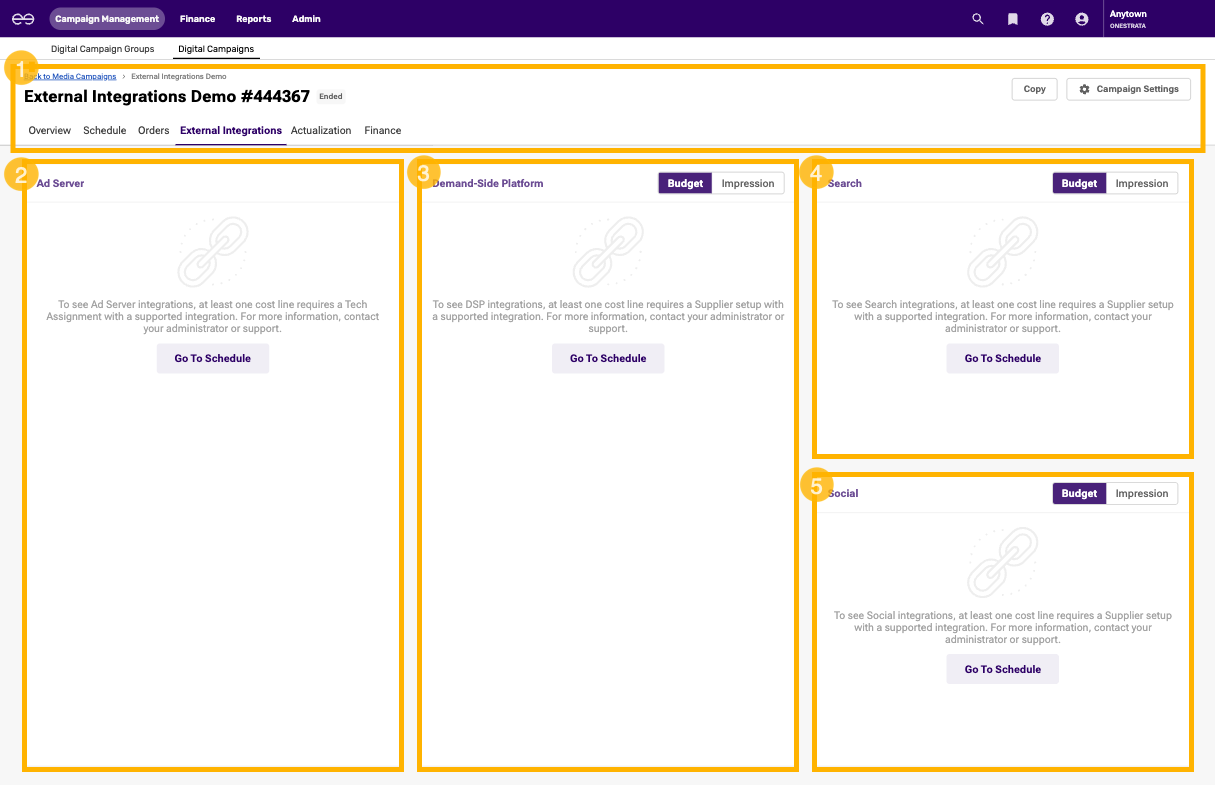The image size is (1215, 785).
Task: Open Campaign Settings with the gear icon
Action: pyautogui.click(x=1128, y=89)
